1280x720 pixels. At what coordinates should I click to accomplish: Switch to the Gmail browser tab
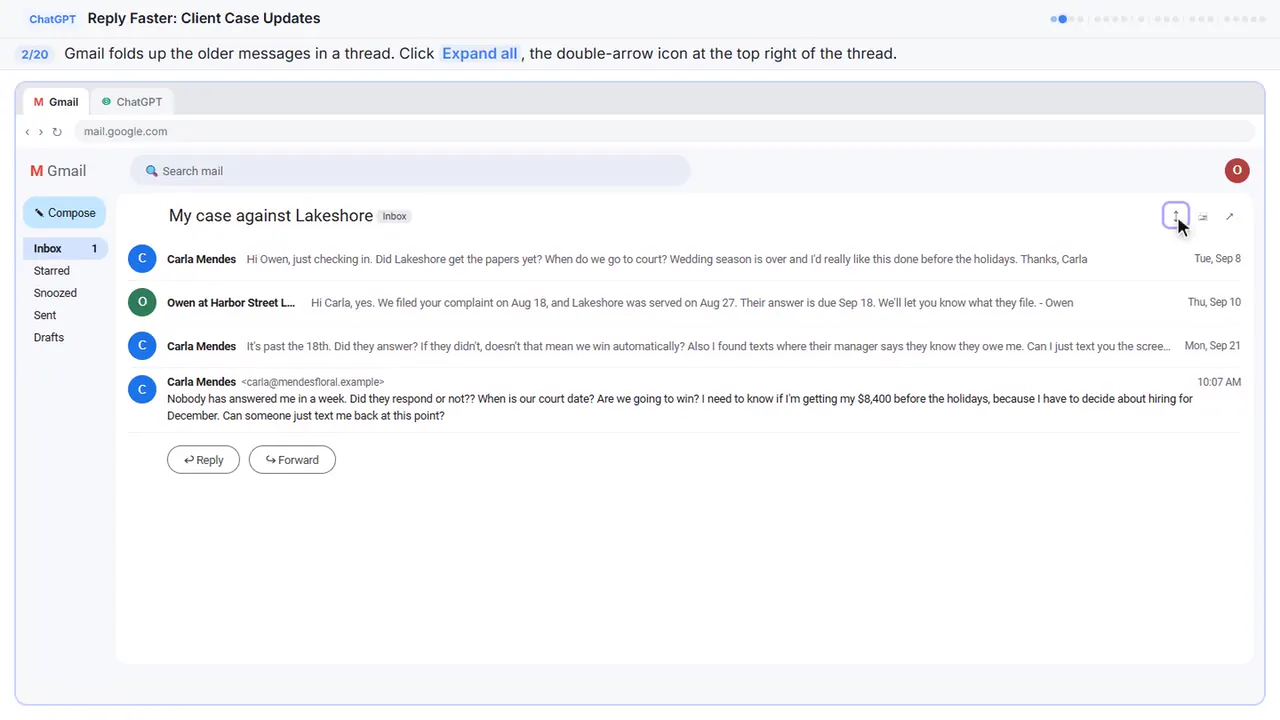click(56, 102)
